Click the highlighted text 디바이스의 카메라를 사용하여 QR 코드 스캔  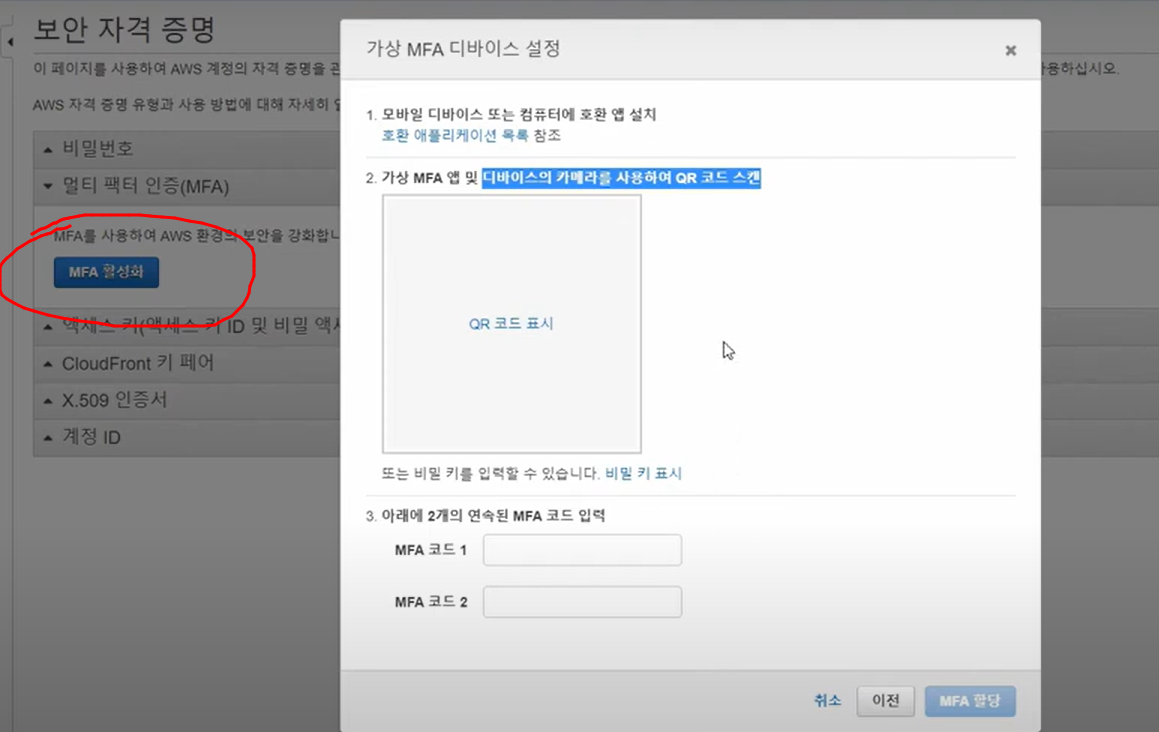tap(621, 178)
